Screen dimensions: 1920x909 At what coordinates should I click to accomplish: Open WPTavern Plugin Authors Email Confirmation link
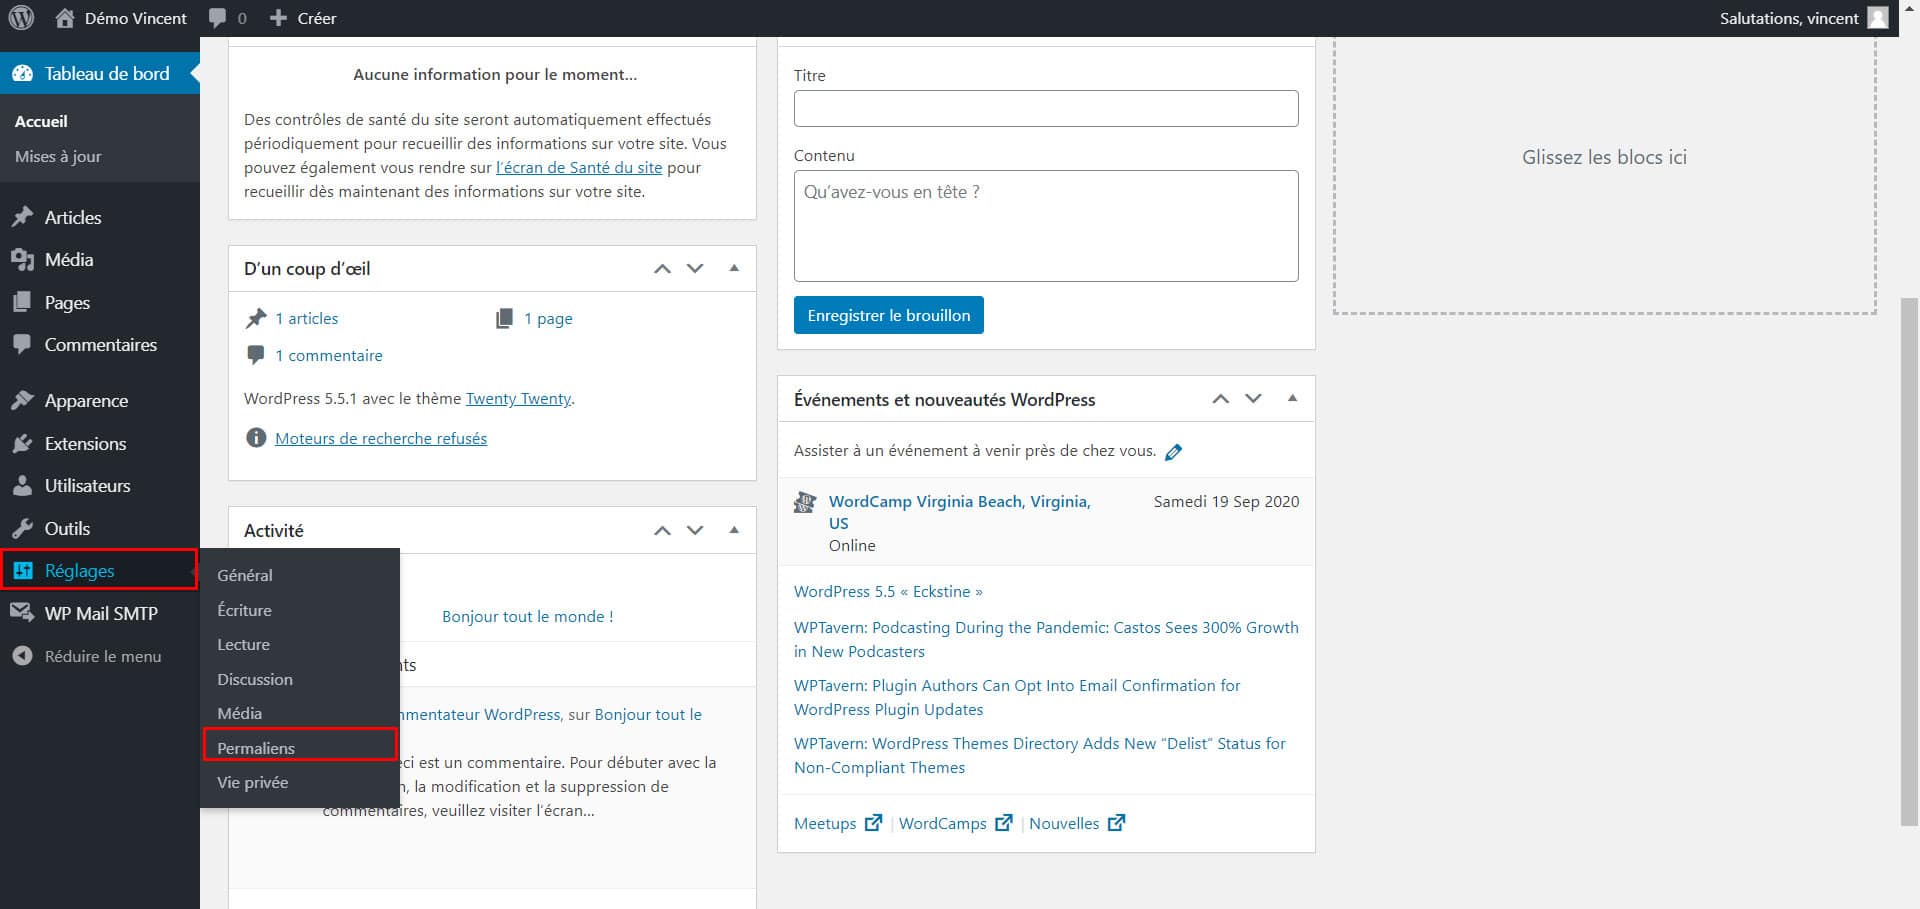1017,697
